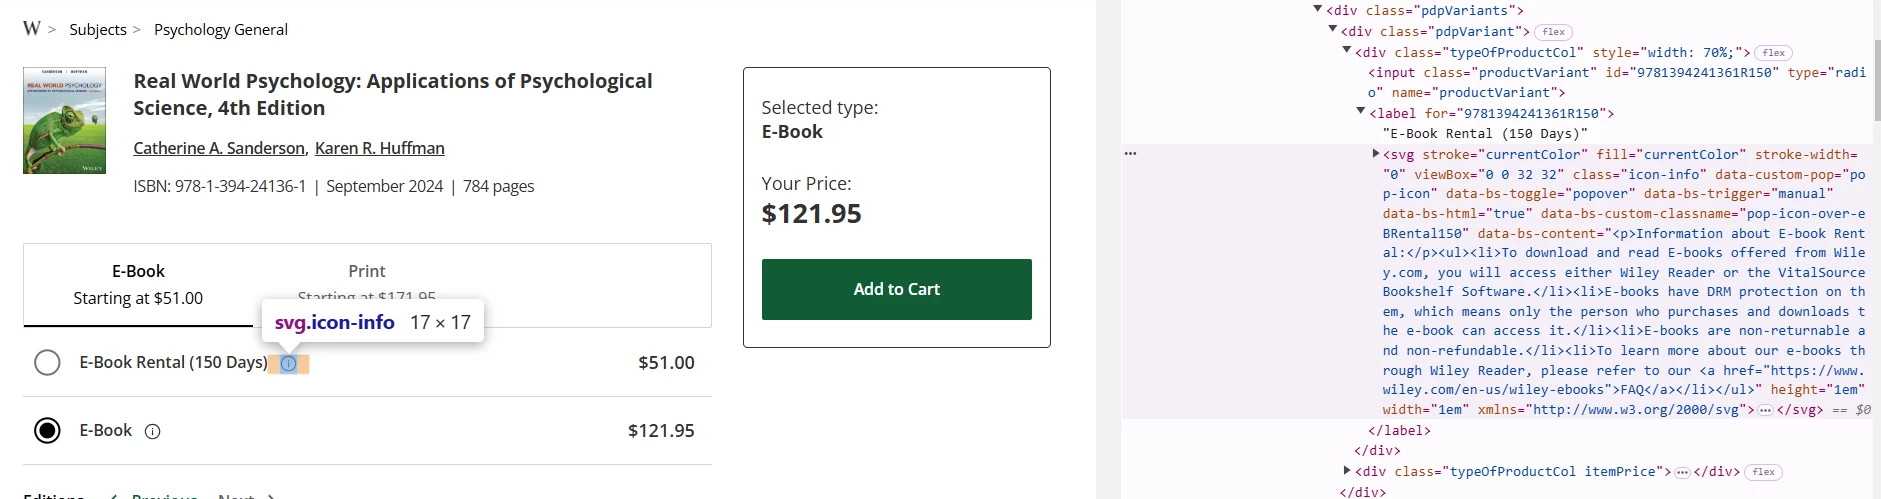Click the flex badge on itemPrice div
1881x499 pixels.
1764,472
